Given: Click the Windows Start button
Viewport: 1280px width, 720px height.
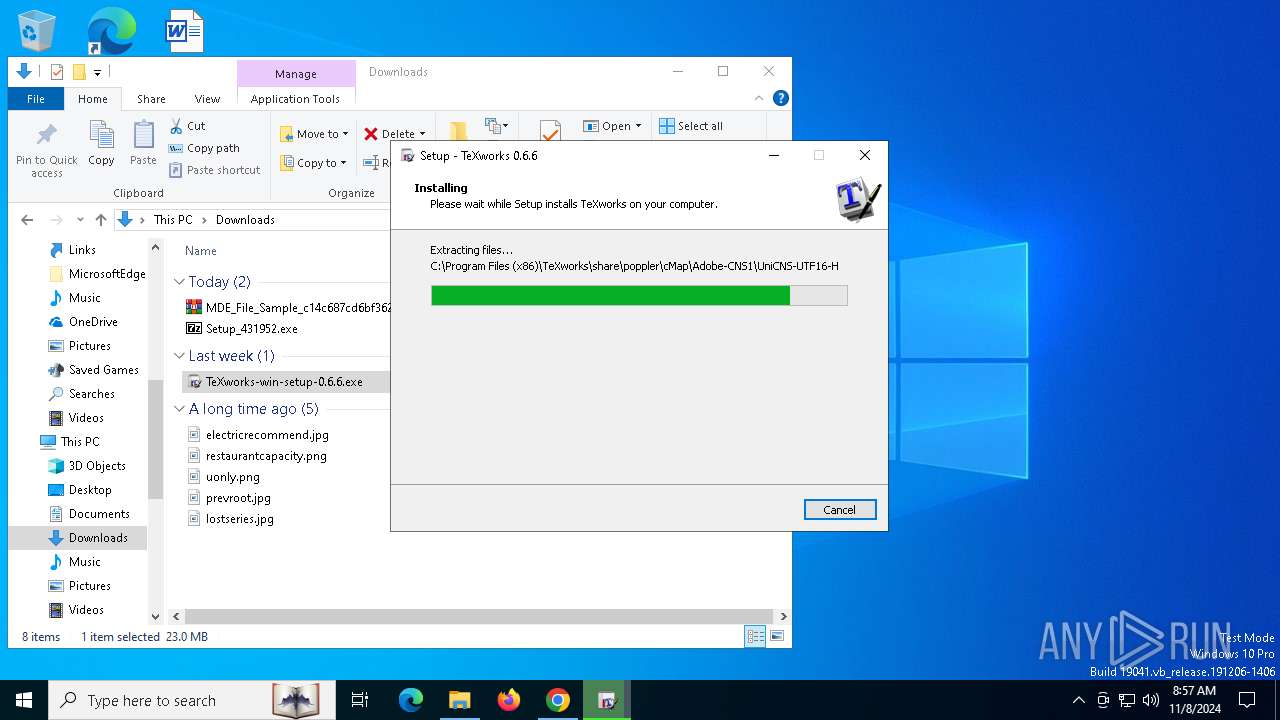Looking at the screenshot, I should pyautogui.click(x=24, y=700).
